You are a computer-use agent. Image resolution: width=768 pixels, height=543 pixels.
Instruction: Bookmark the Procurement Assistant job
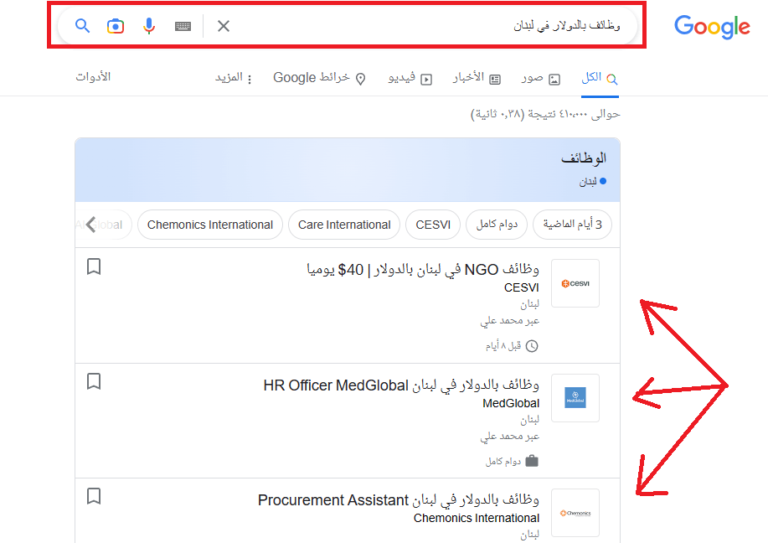tap(94, 496)
